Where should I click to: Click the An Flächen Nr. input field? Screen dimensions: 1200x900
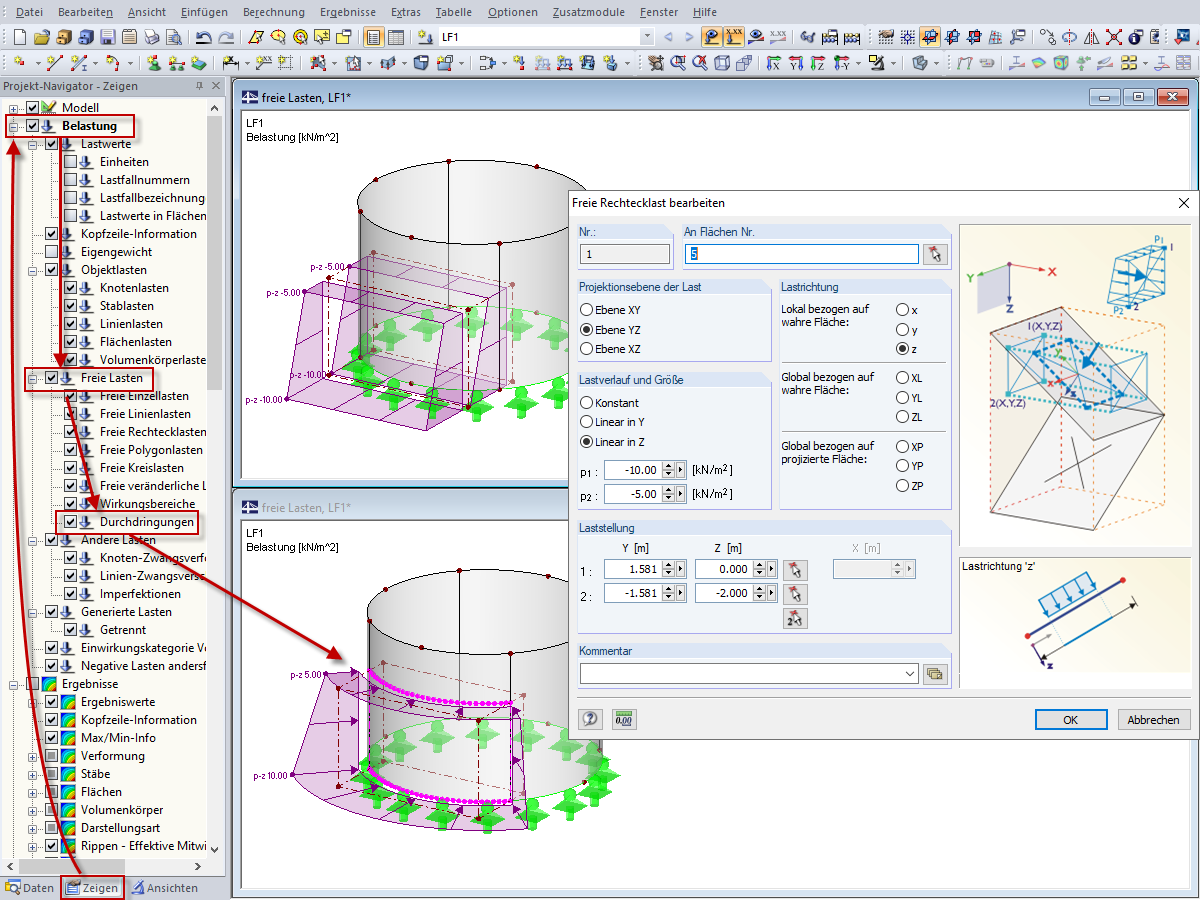tap(800, 254)
